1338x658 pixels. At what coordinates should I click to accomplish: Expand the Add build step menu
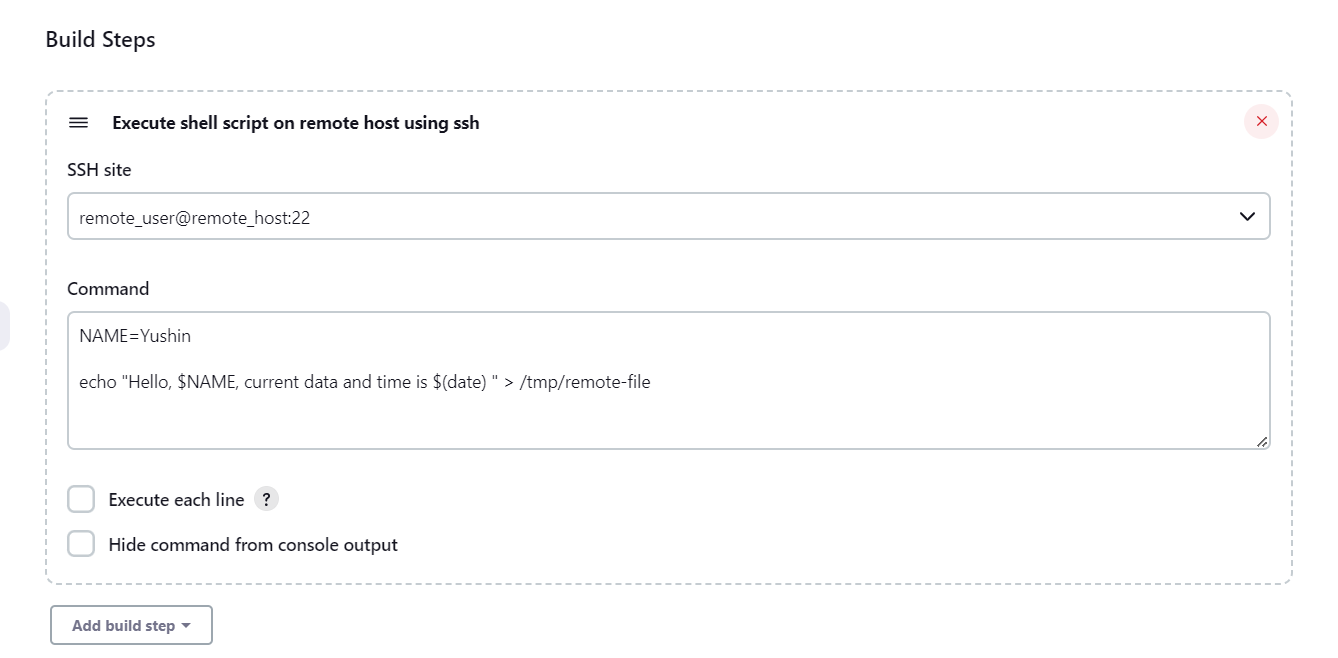[x=131, y=625]
